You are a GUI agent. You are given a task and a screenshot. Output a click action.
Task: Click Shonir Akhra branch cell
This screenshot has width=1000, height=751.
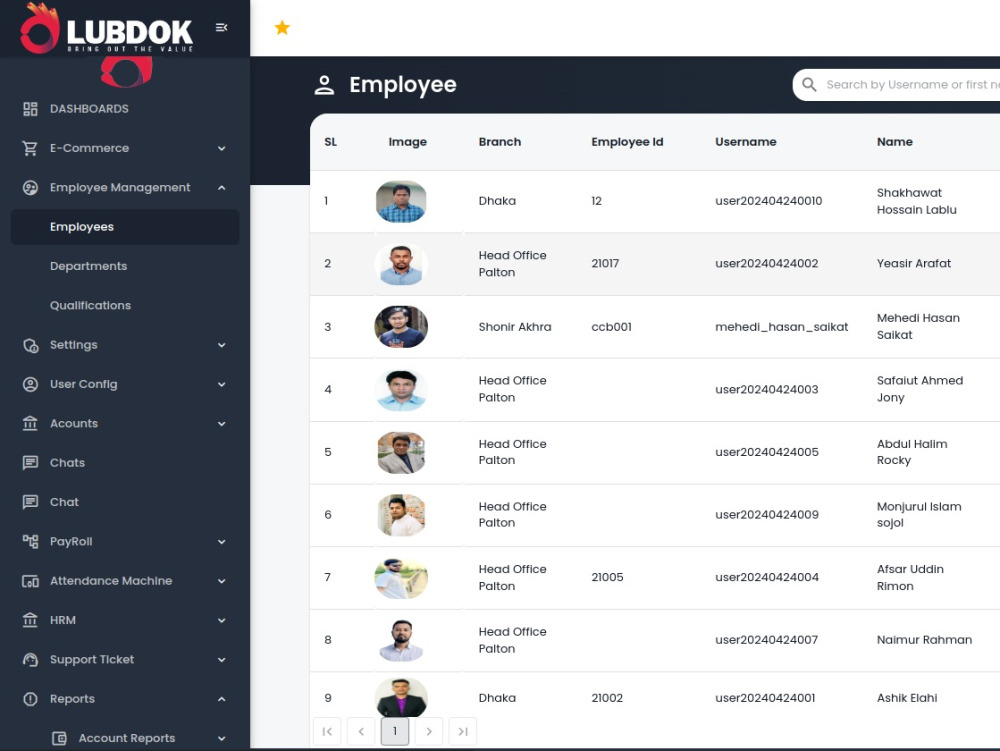[515, 327]
